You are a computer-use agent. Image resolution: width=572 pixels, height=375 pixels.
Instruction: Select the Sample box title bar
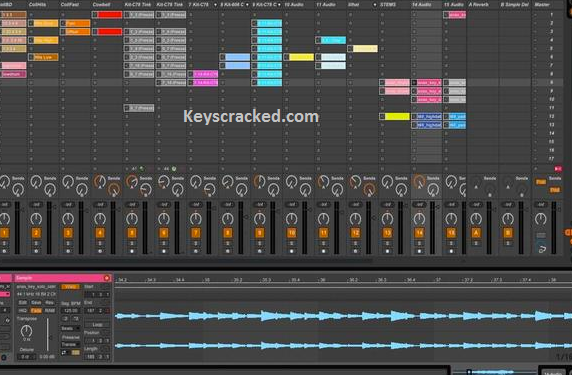pos(62,278)
